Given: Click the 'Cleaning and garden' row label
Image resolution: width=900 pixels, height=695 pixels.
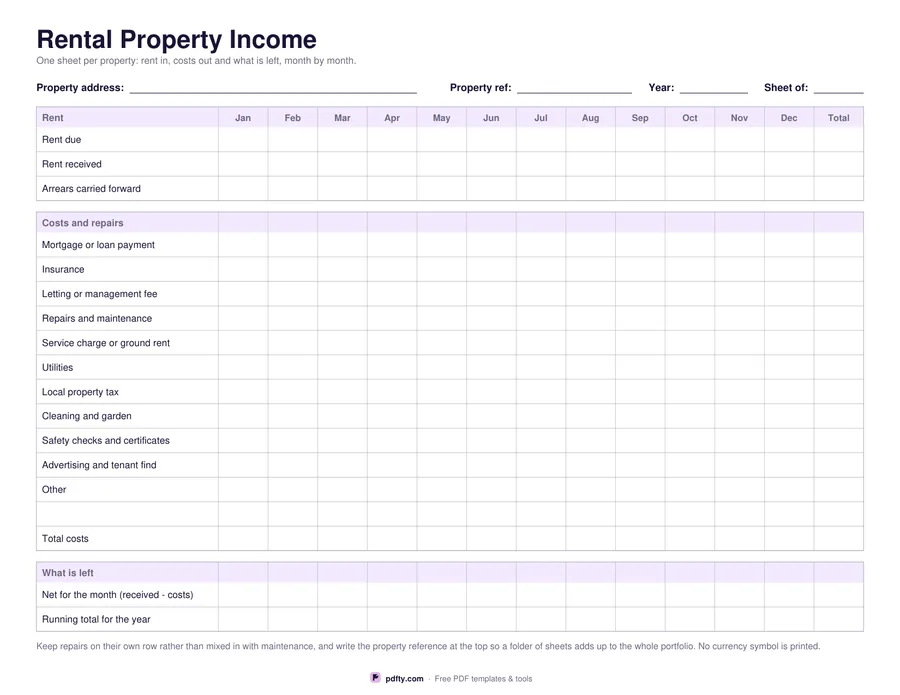Looking at the screenshot, I should [87, 416].
